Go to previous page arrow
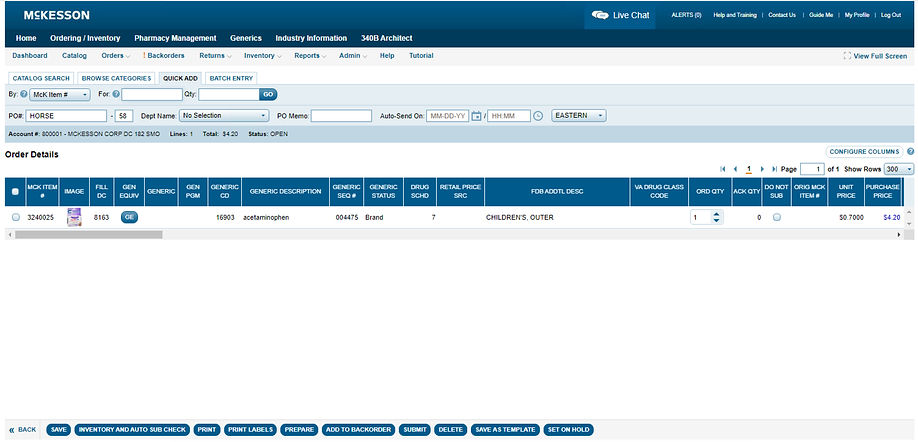Viewport: 918px width, 442px height. click(735, 169)
